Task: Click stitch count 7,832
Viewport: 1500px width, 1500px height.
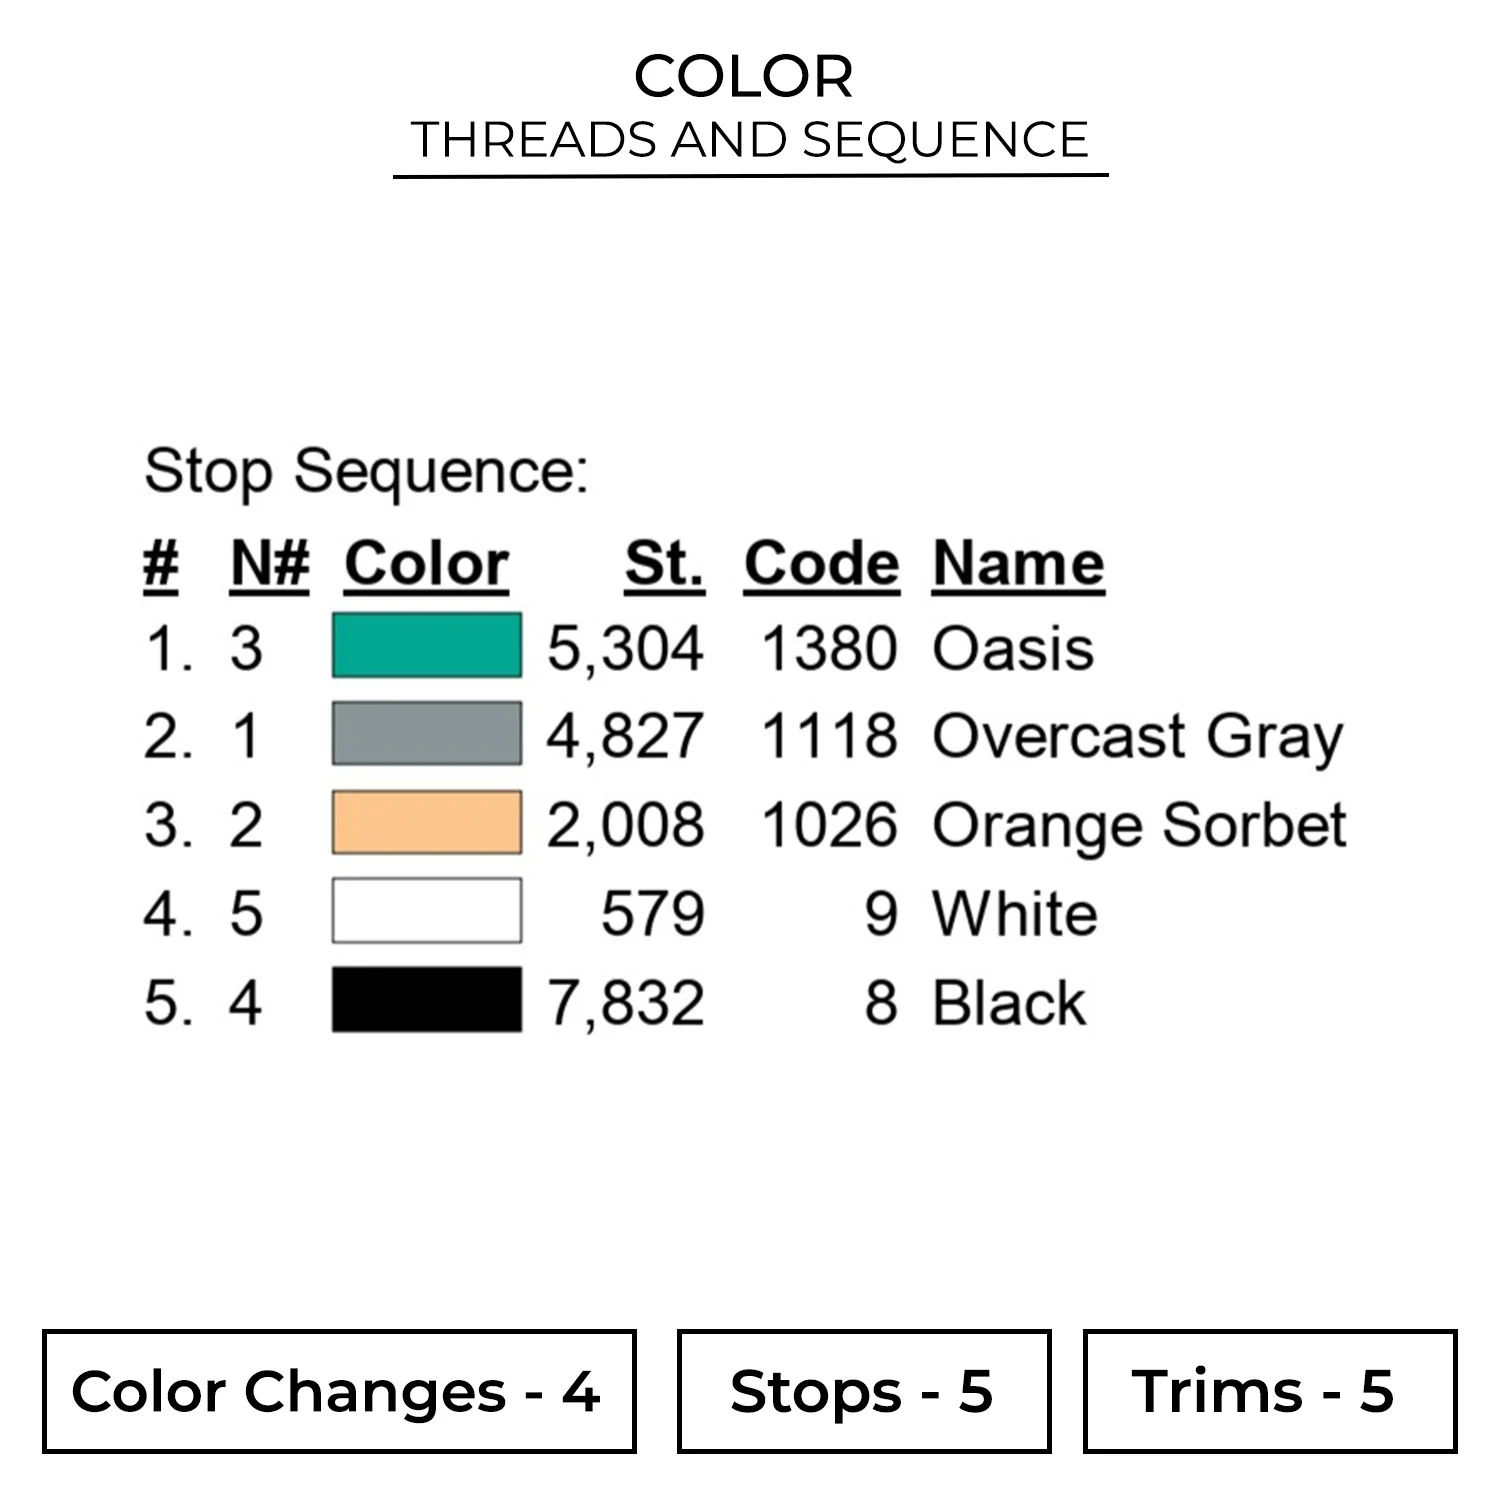Action: (625, 1003)
